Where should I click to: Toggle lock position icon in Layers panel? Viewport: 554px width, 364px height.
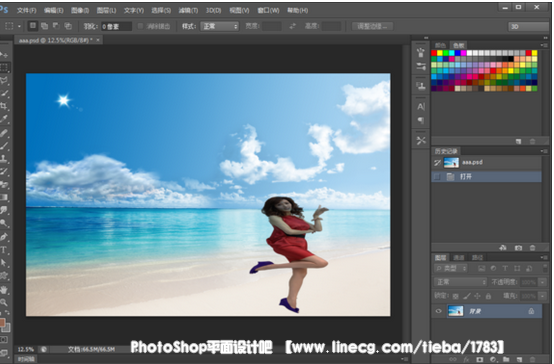click(477, 296)
